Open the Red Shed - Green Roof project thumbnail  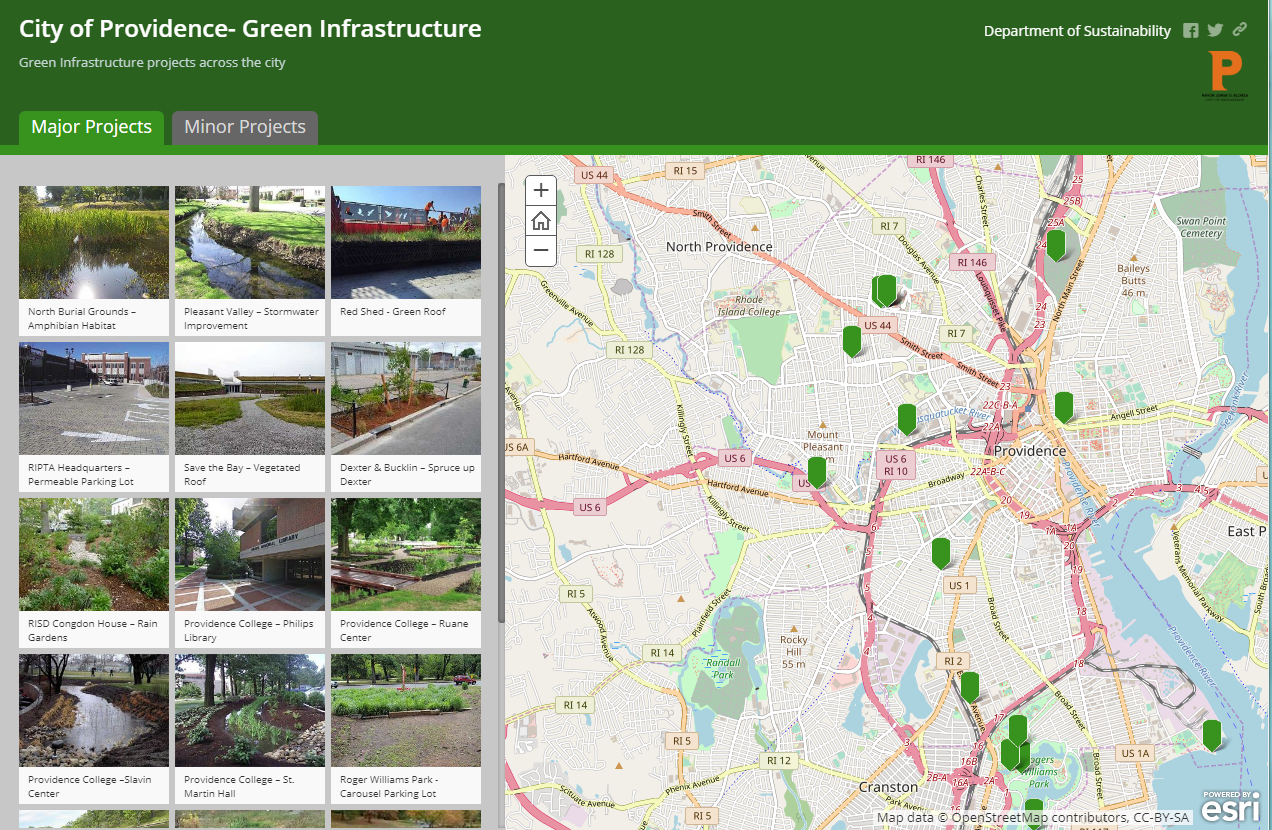coord(405,242)
